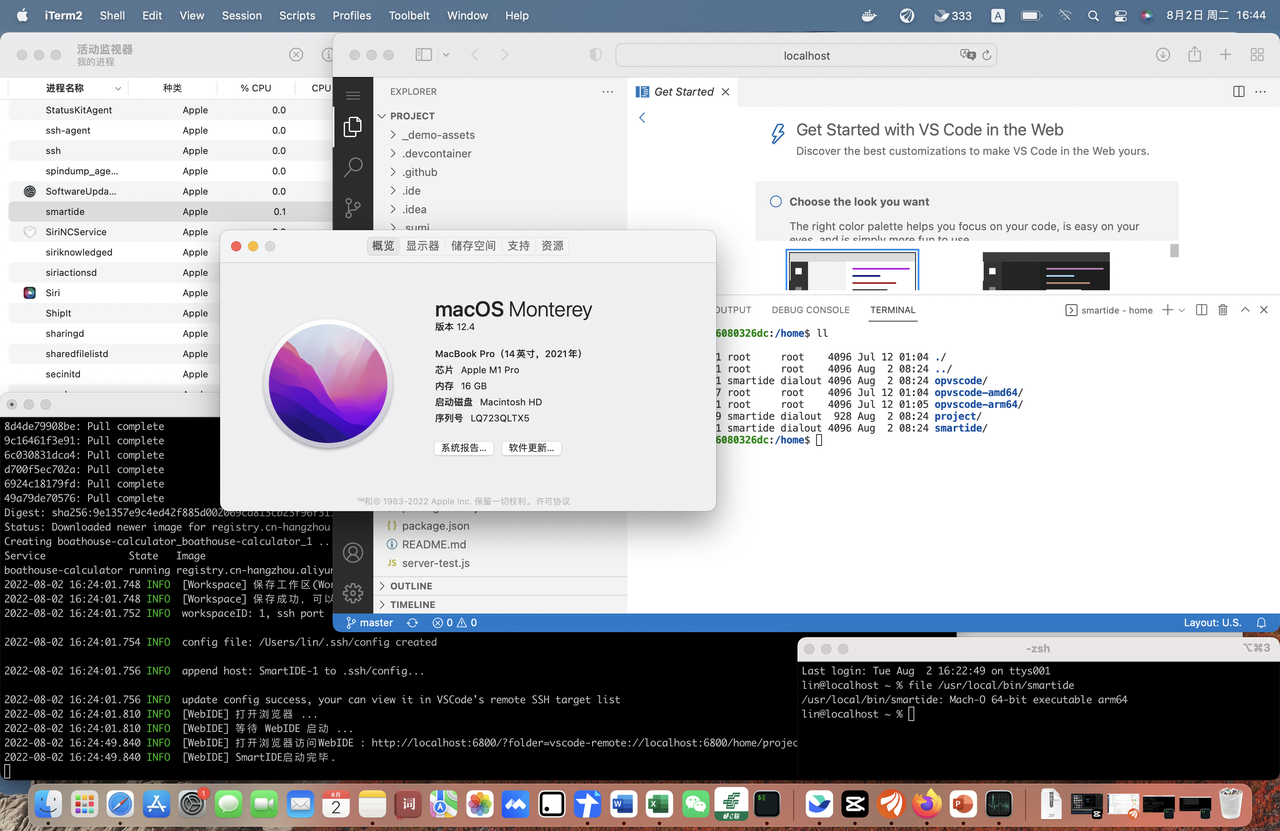Click Layout: U.S. in the status bar
The width and height of the screenshot is (1280, 831).
[1212, 622]
